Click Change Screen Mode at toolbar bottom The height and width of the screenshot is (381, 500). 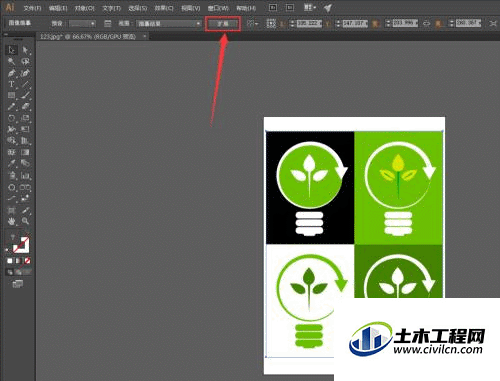(18, 284)
